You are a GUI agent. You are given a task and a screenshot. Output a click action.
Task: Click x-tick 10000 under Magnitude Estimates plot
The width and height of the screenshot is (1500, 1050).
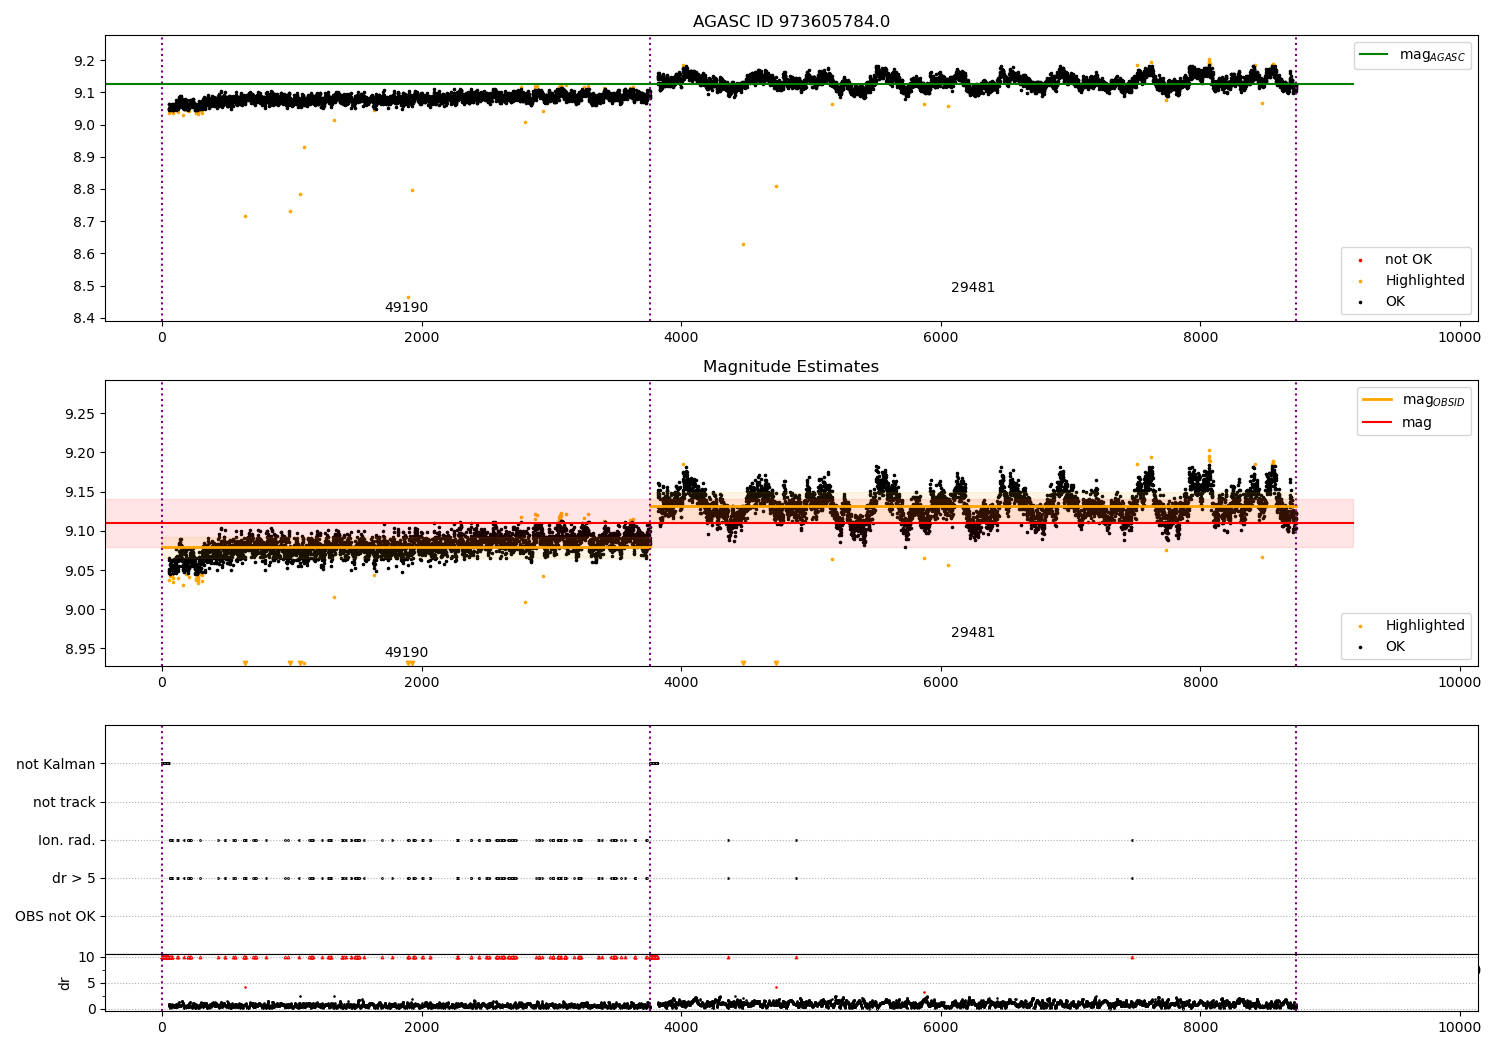pyautogui.click(x=1459, y=683)
